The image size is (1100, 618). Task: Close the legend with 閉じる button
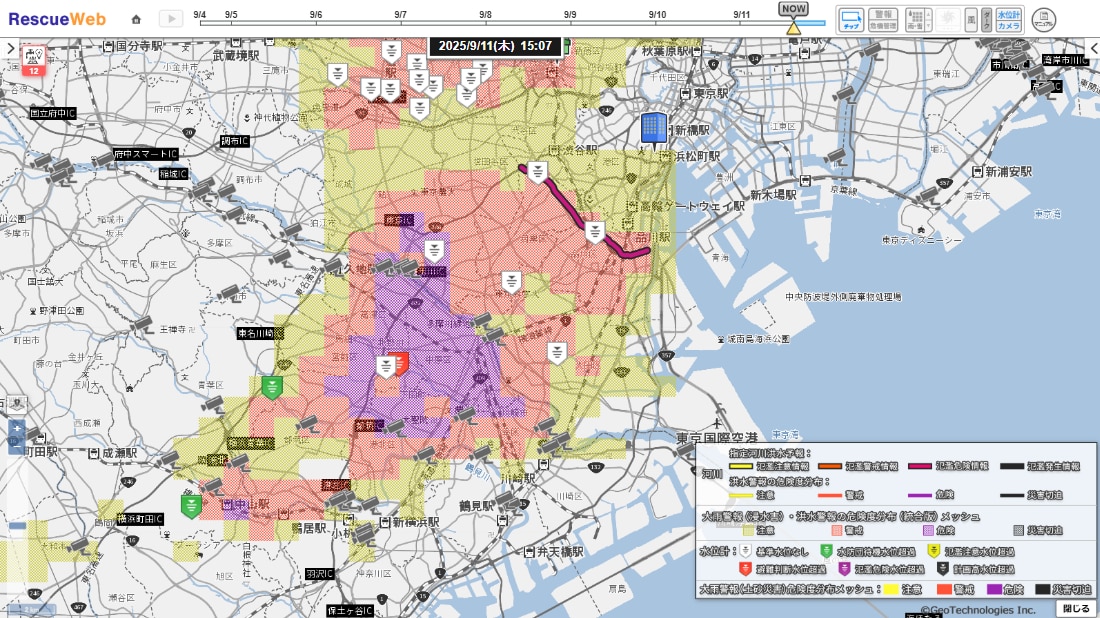click(x=1075, y=608)
